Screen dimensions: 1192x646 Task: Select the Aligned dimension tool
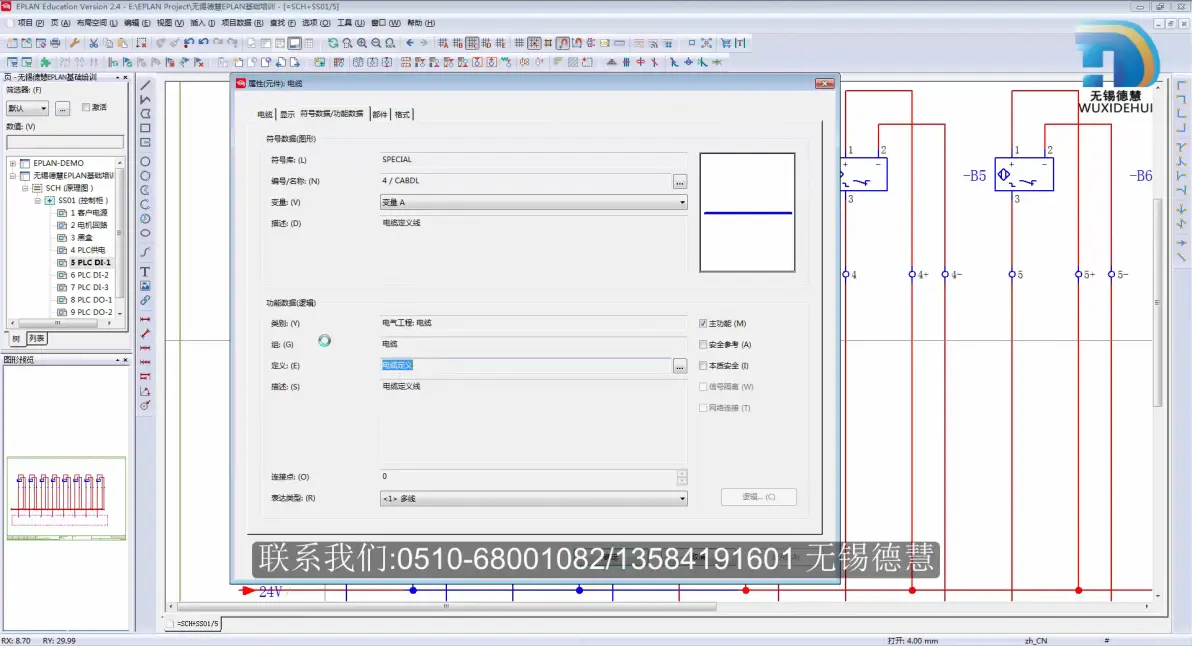click(x=145, y=334)
